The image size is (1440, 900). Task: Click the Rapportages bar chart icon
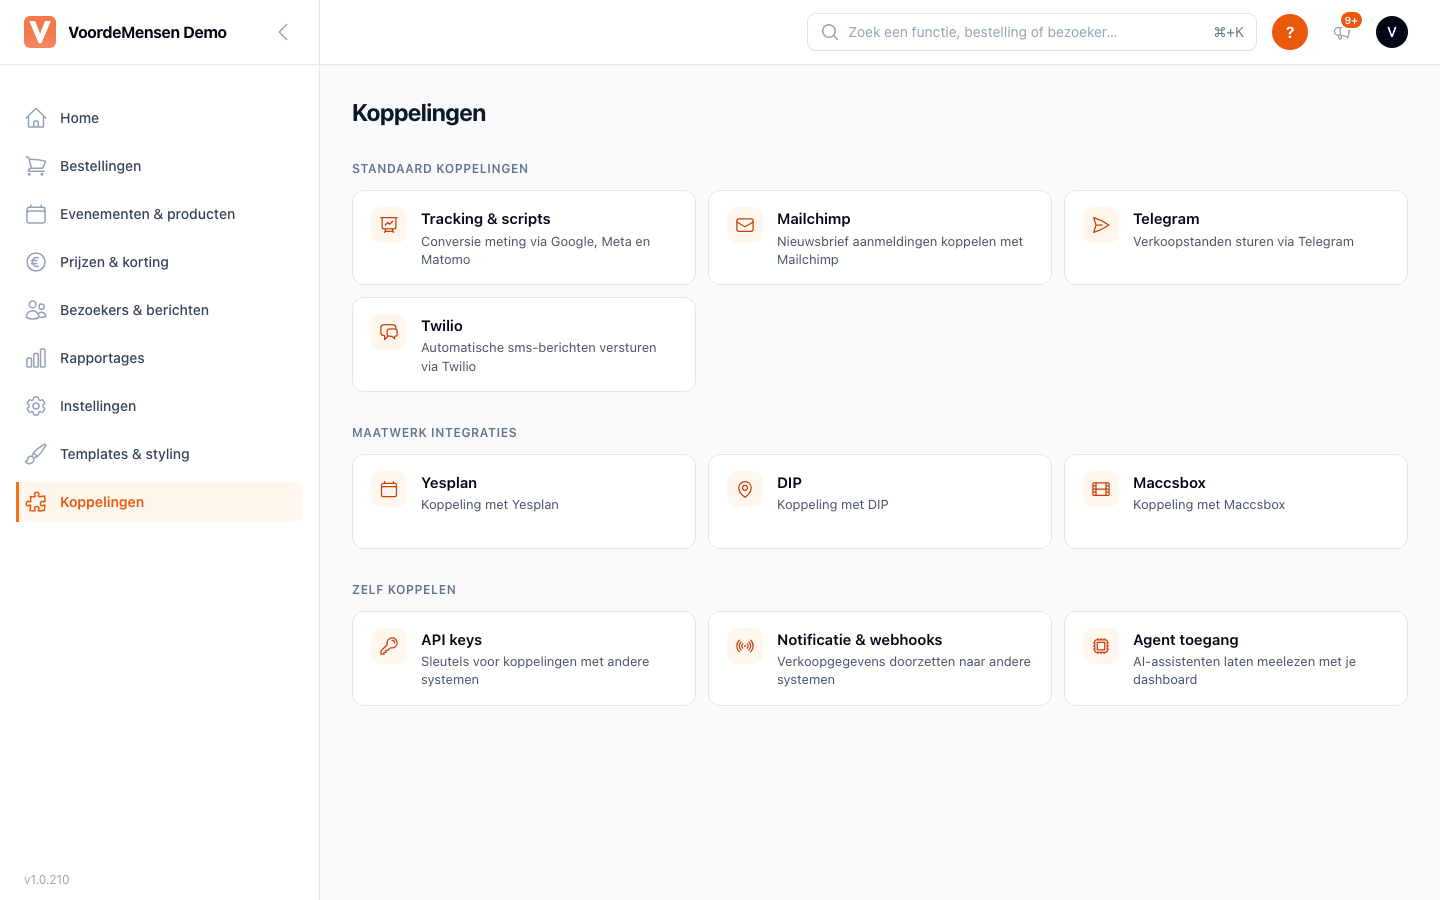click(x=36, y=358)
